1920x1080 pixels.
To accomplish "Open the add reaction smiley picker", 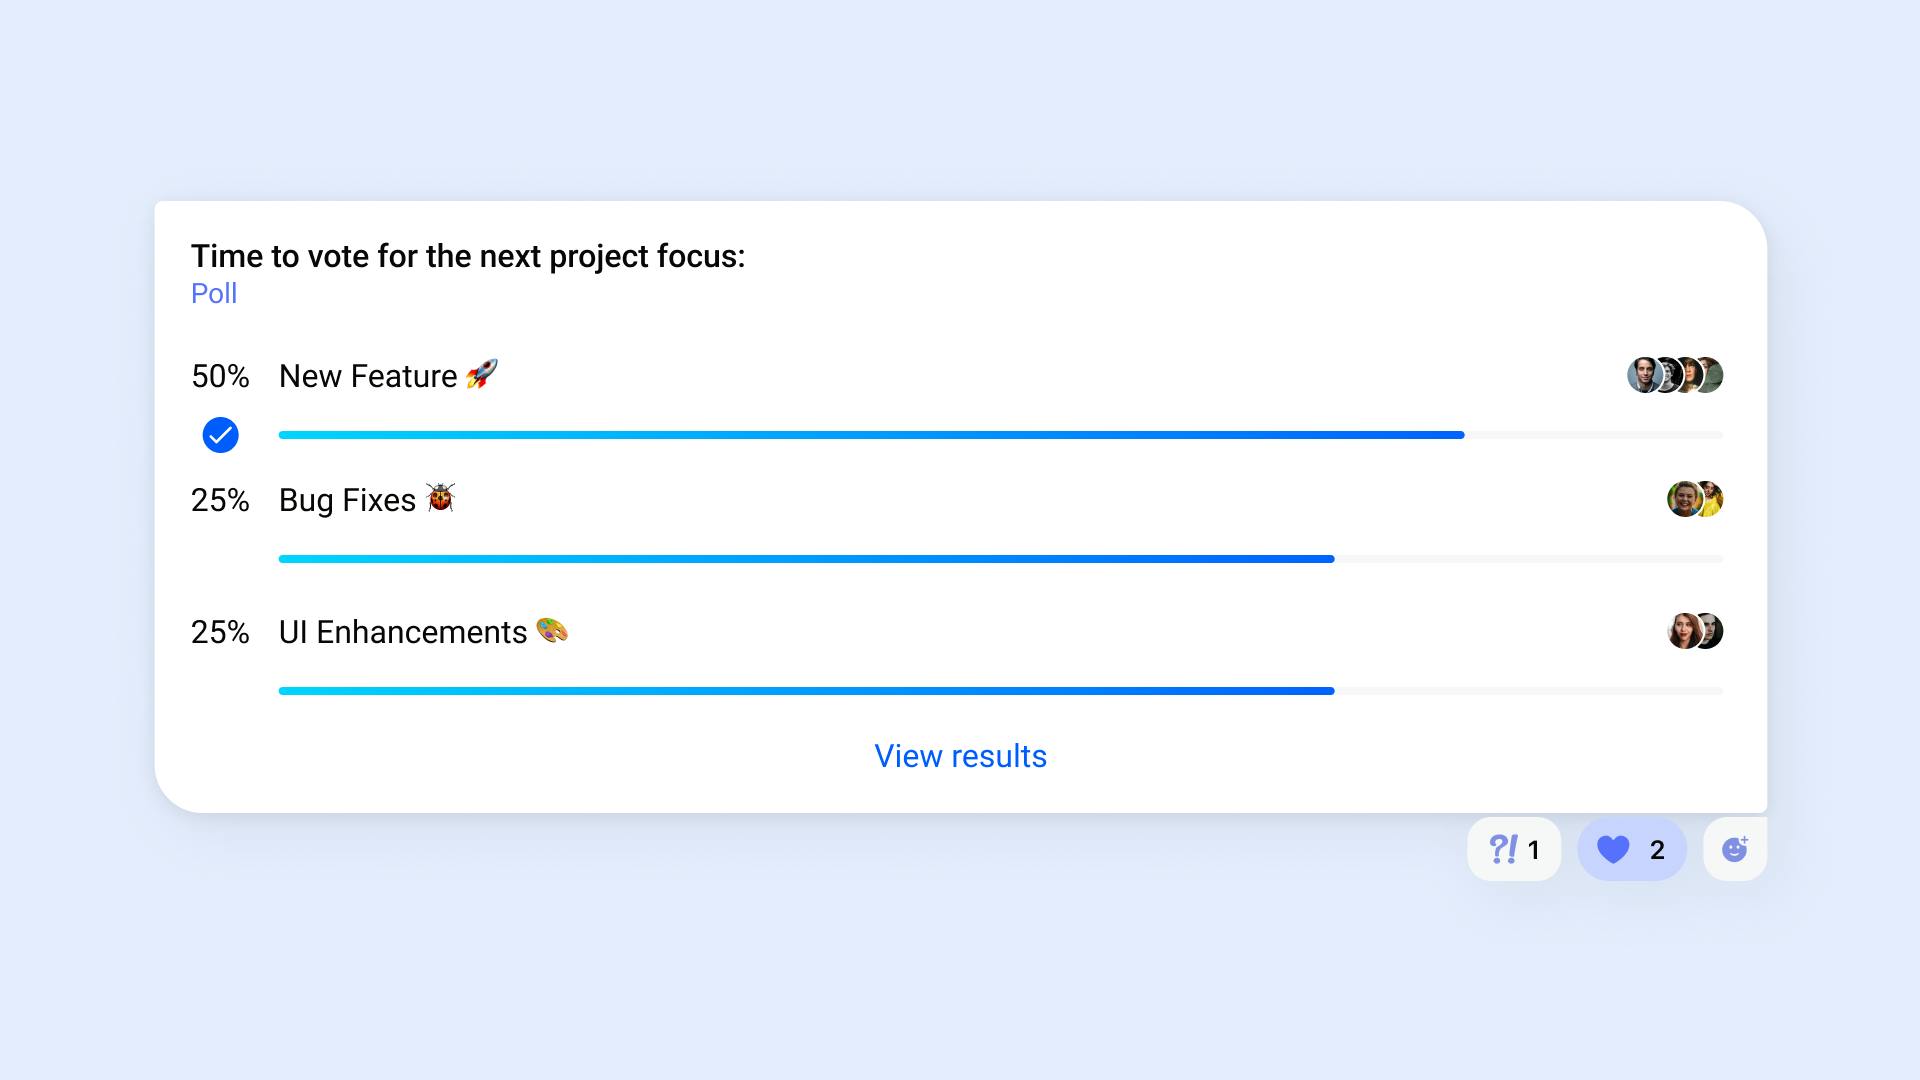I will [1735, 849].
